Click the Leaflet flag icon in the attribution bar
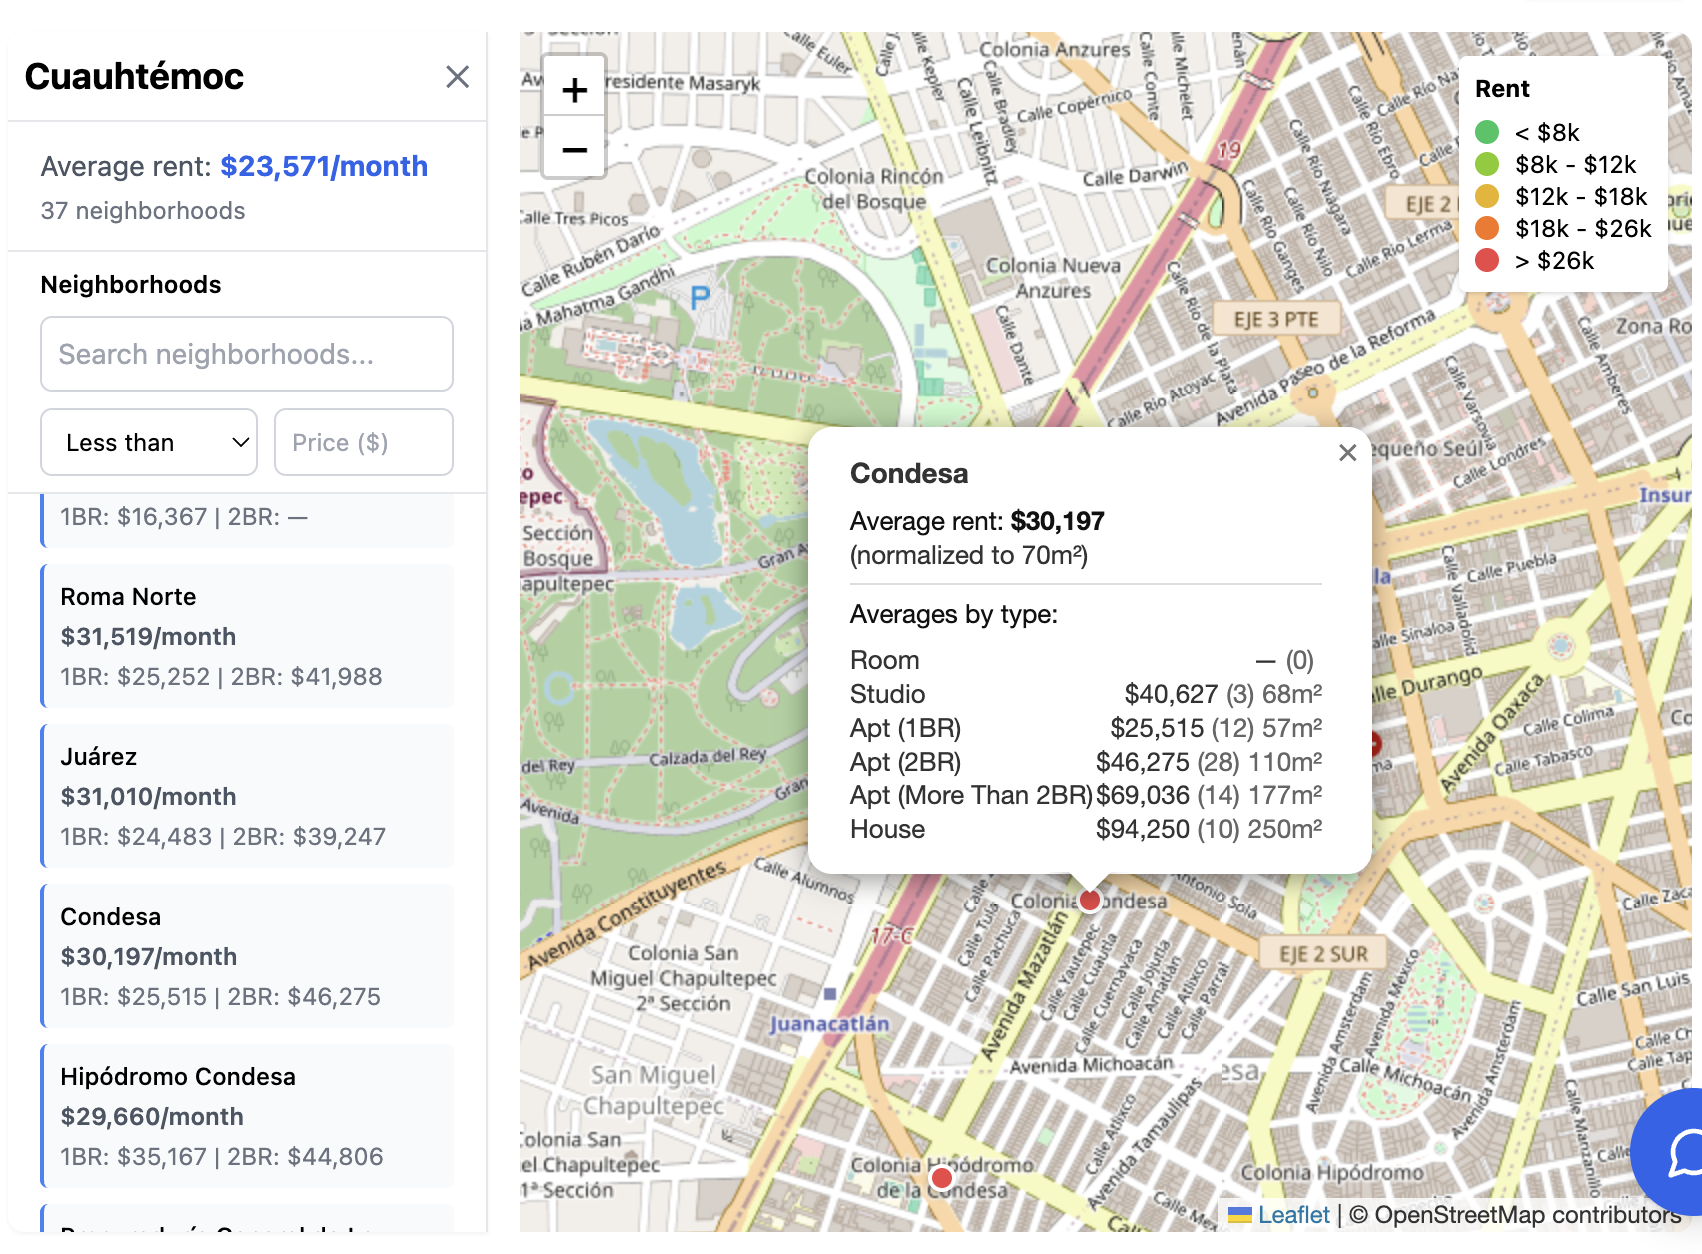 click(1240, 1215)
